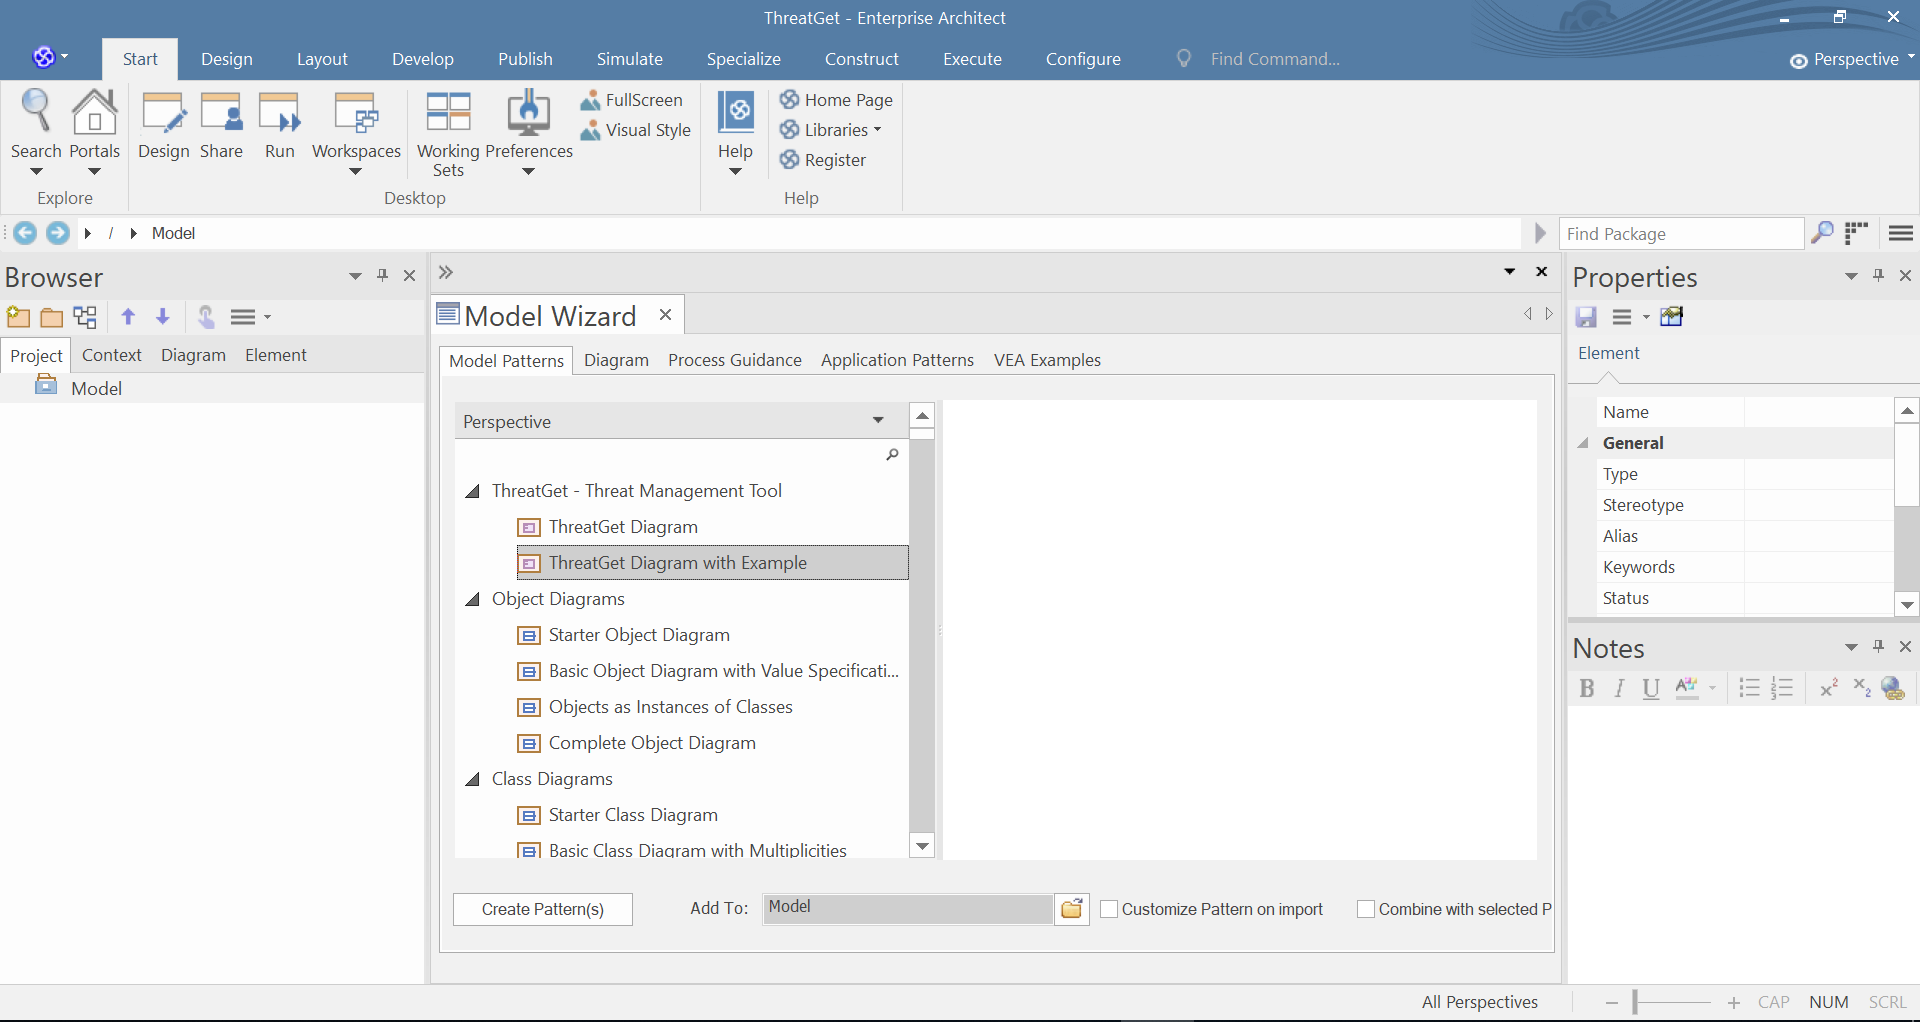Switch to VEA Examples tab
This screenshot has height=1022, width=1922.
pyautogui.click(x=1047, y=360)
